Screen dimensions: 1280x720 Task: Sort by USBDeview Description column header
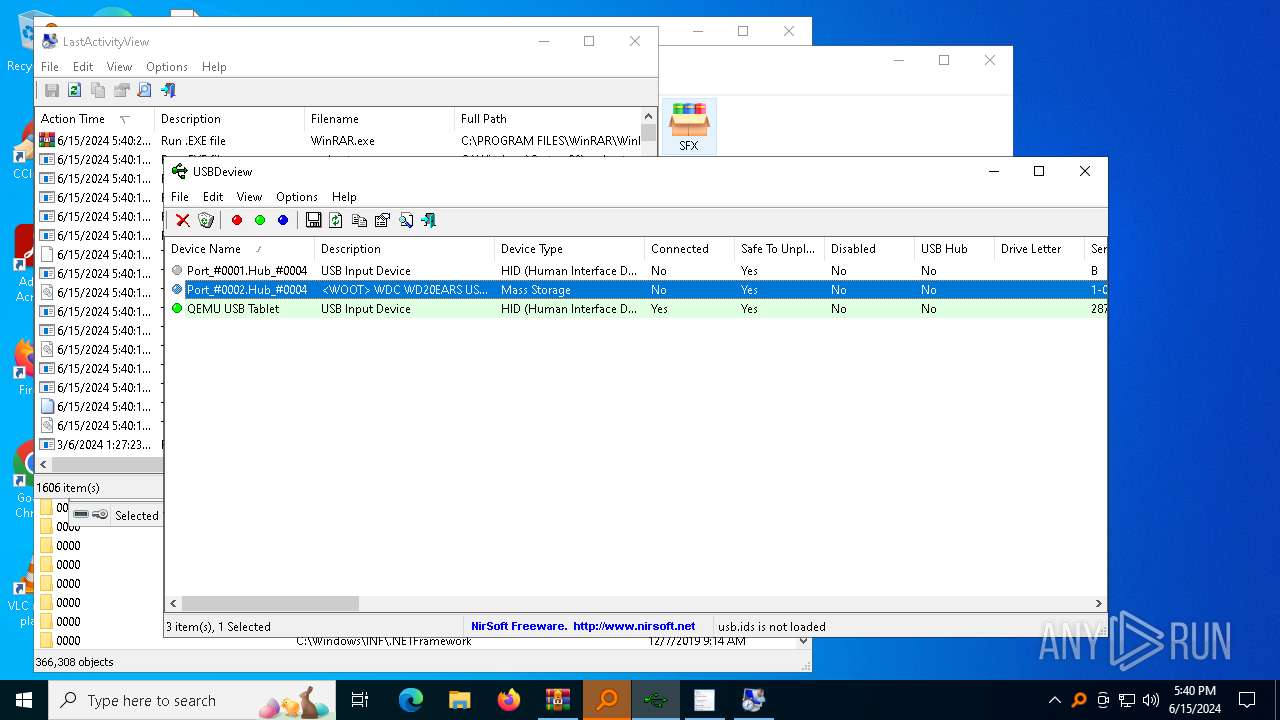(x=405, y=249)
